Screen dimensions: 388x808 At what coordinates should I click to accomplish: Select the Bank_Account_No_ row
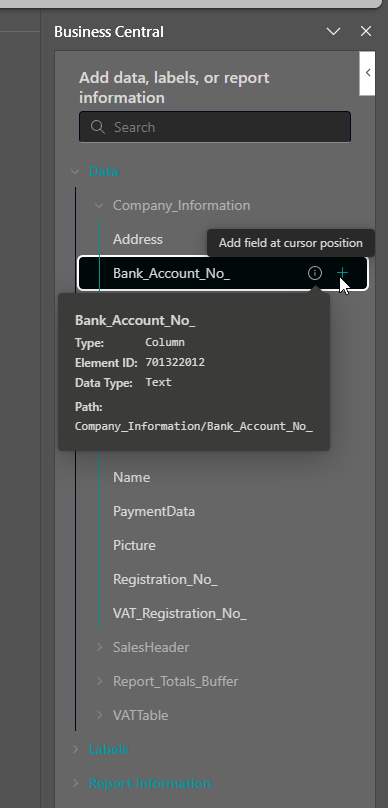tap(223, 273)
